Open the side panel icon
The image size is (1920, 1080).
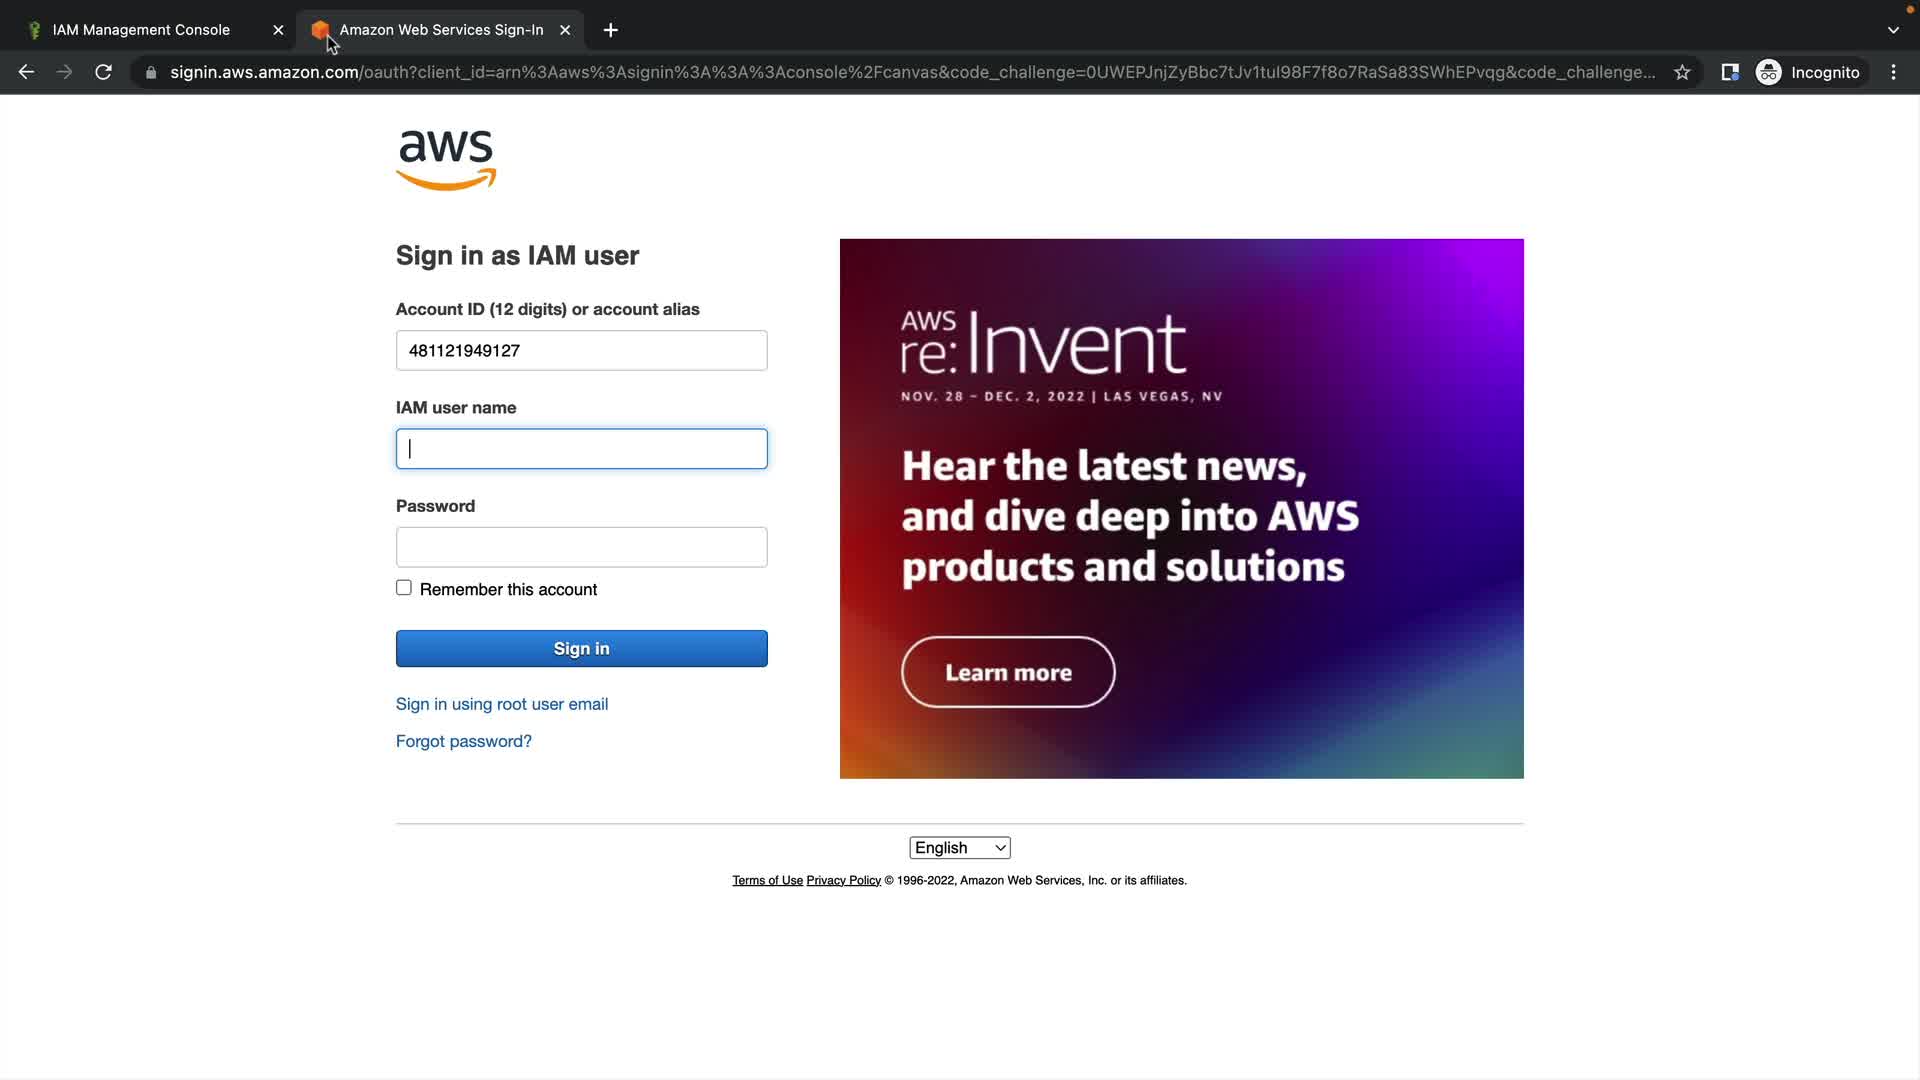[1729, 72]
